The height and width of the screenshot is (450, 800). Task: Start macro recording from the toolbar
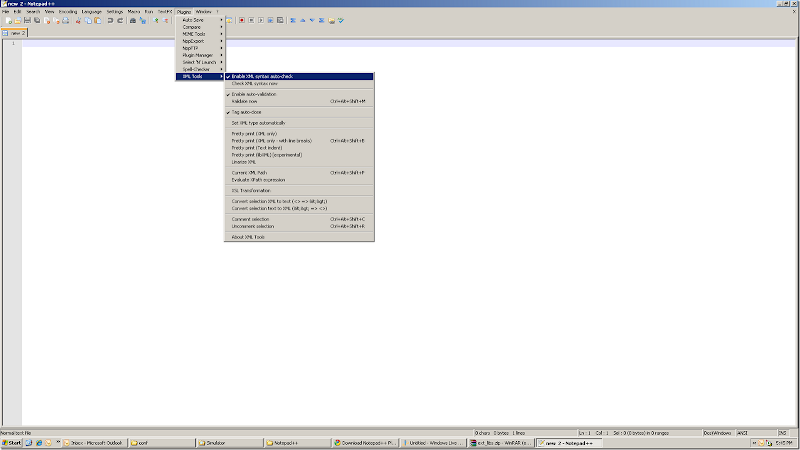click(x=241, y=20)
